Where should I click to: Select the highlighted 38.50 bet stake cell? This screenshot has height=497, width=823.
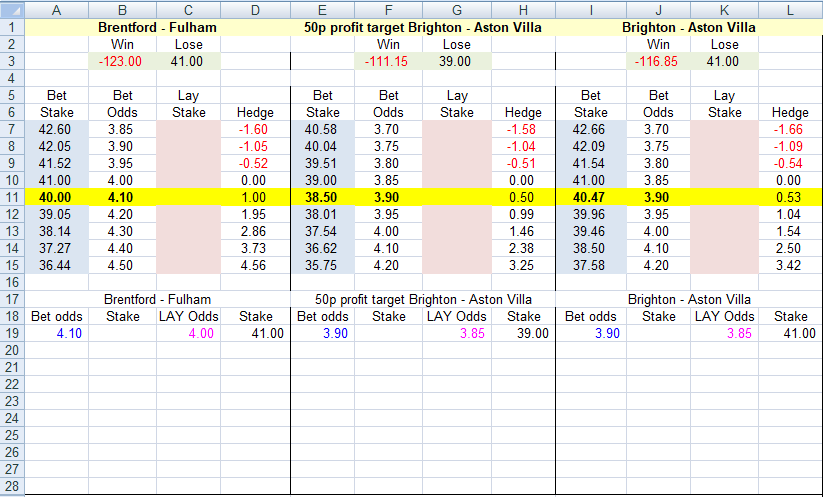322,198
